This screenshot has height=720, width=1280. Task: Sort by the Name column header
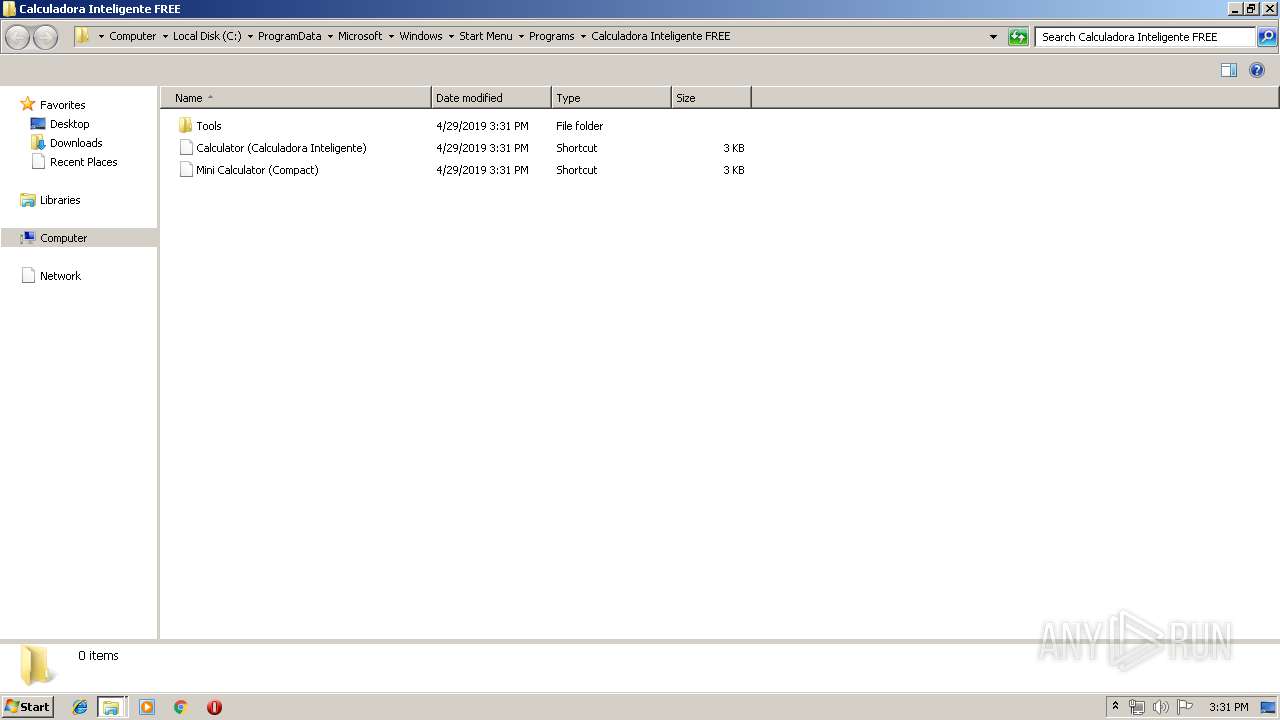point(296,98)
